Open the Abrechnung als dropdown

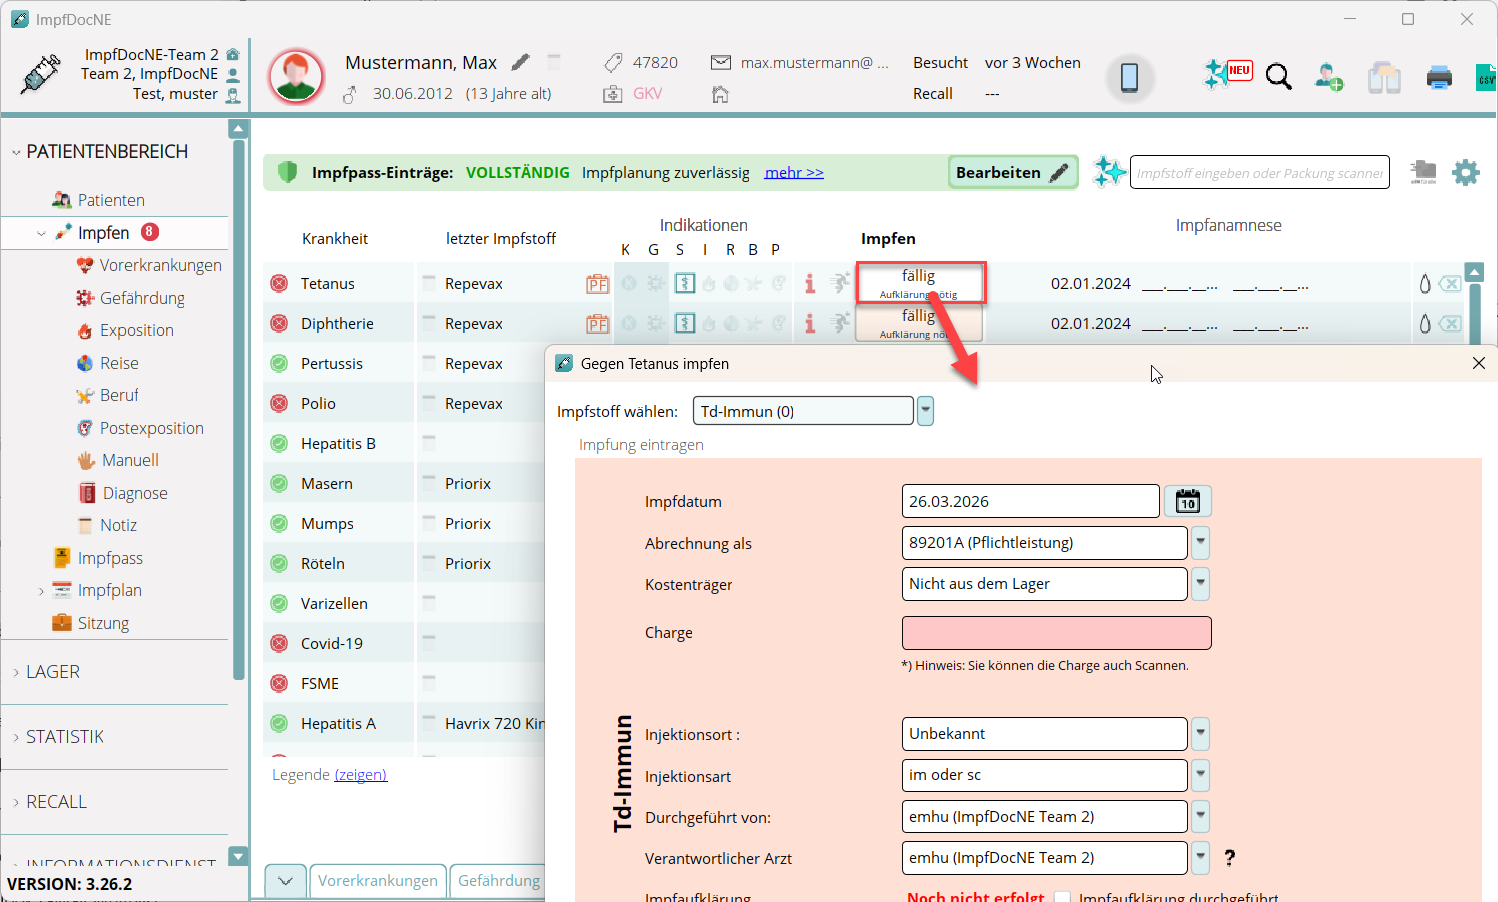point(1200,543)
